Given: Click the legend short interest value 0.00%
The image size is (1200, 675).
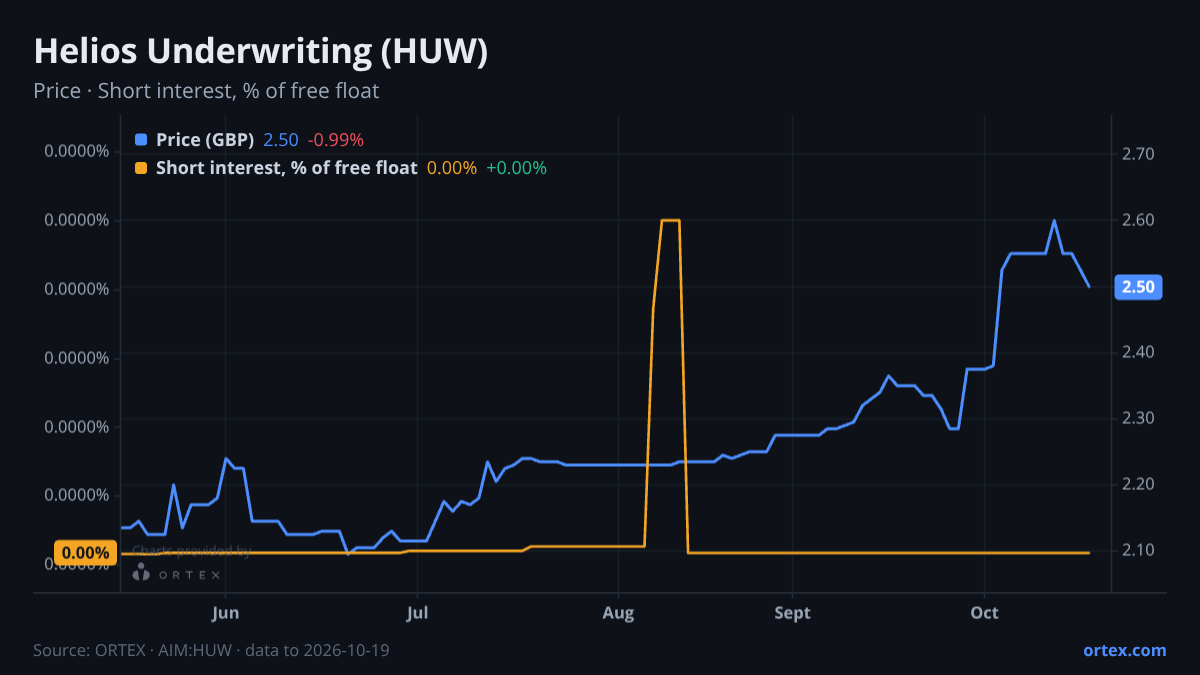Looking at the screenshot, I should coord(452,168).
